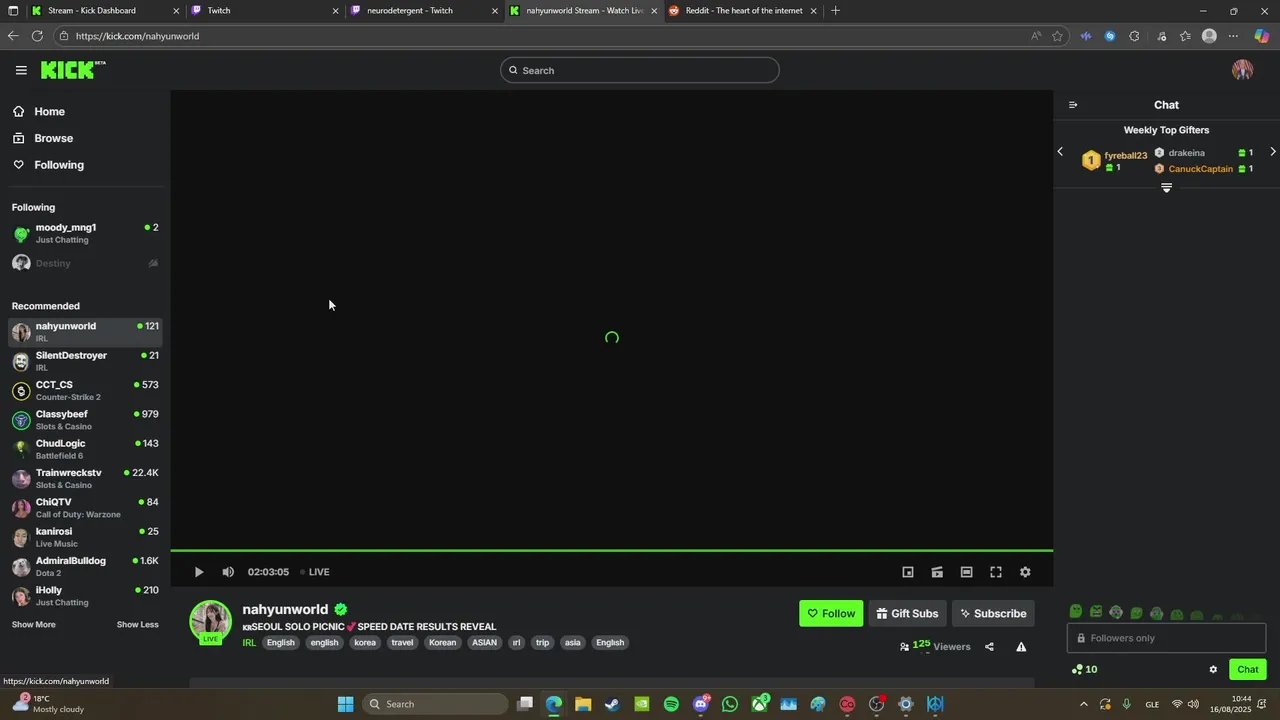1280x720 pixels.
Task: Open Gift Subs dialog
Action: coord(907,614)
